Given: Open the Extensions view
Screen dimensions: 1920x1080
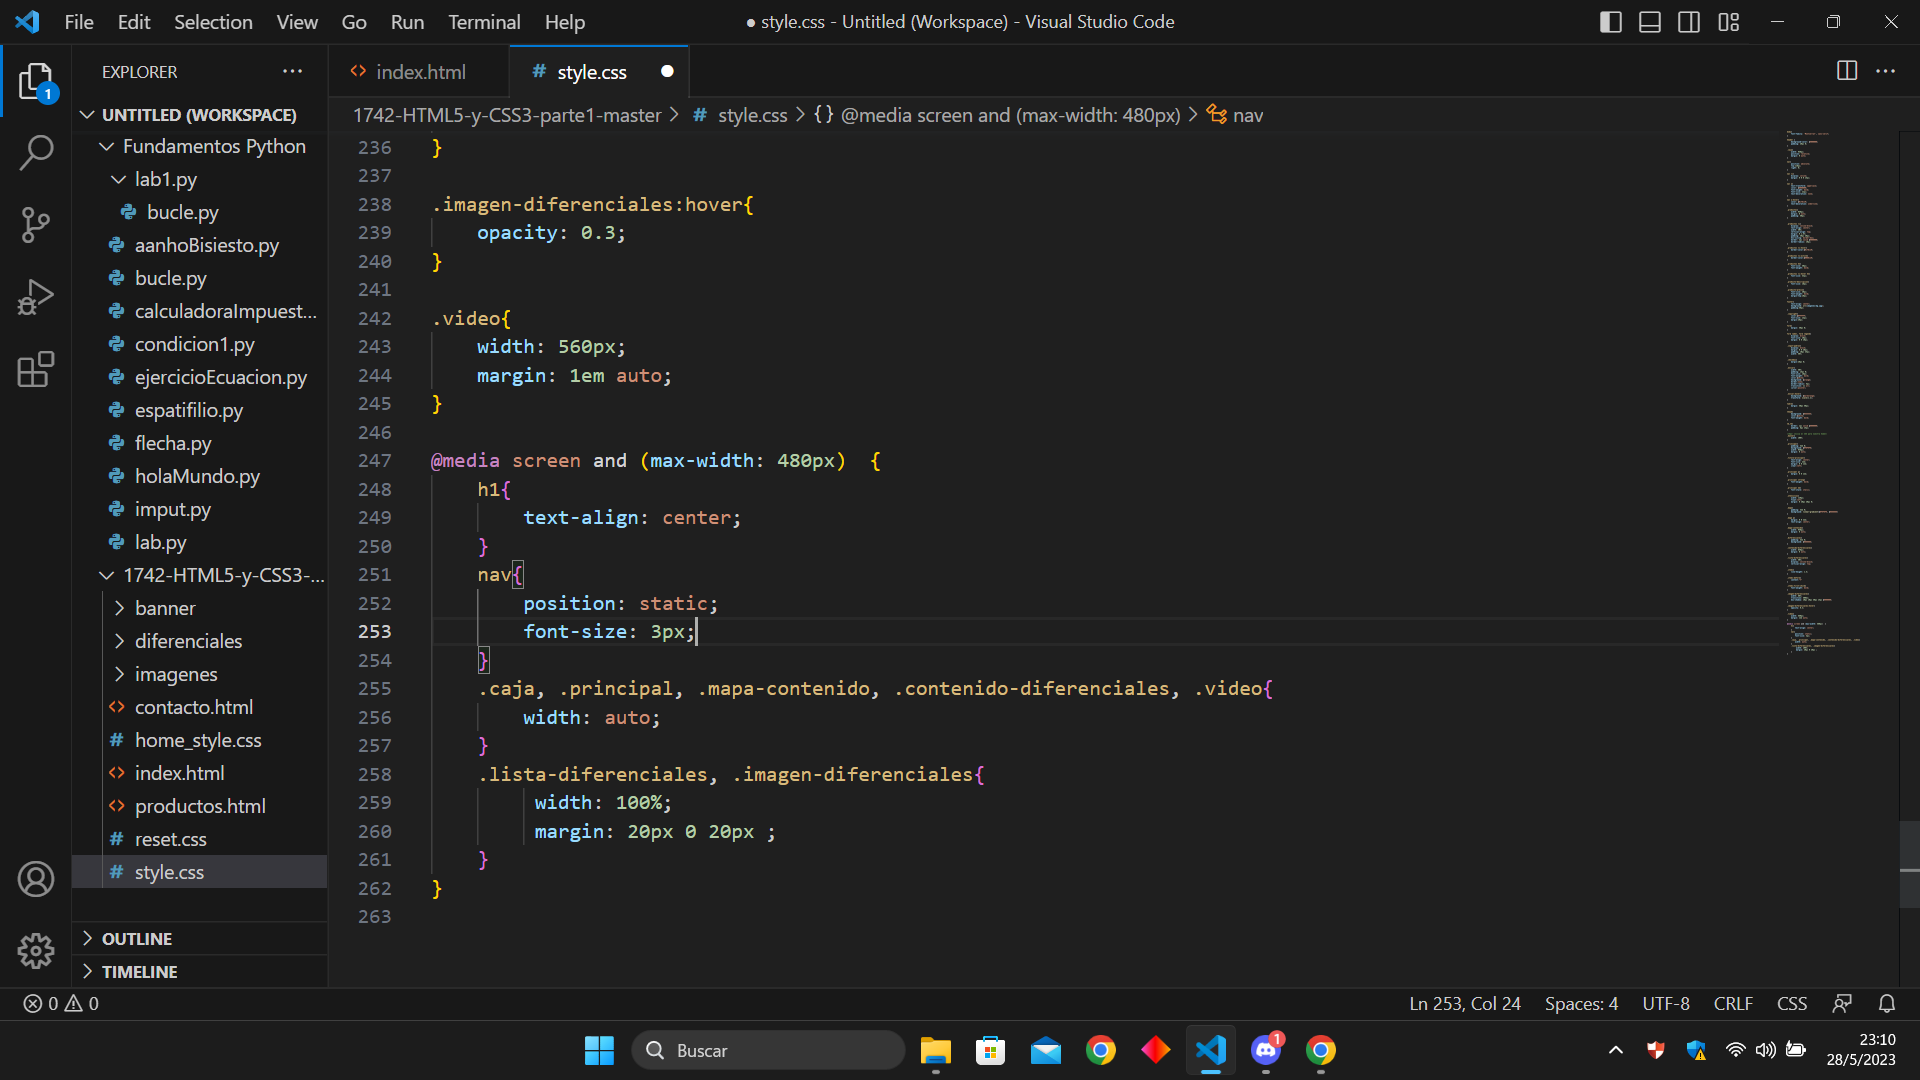Looking at the screenshot, I should tap(36, 369).
